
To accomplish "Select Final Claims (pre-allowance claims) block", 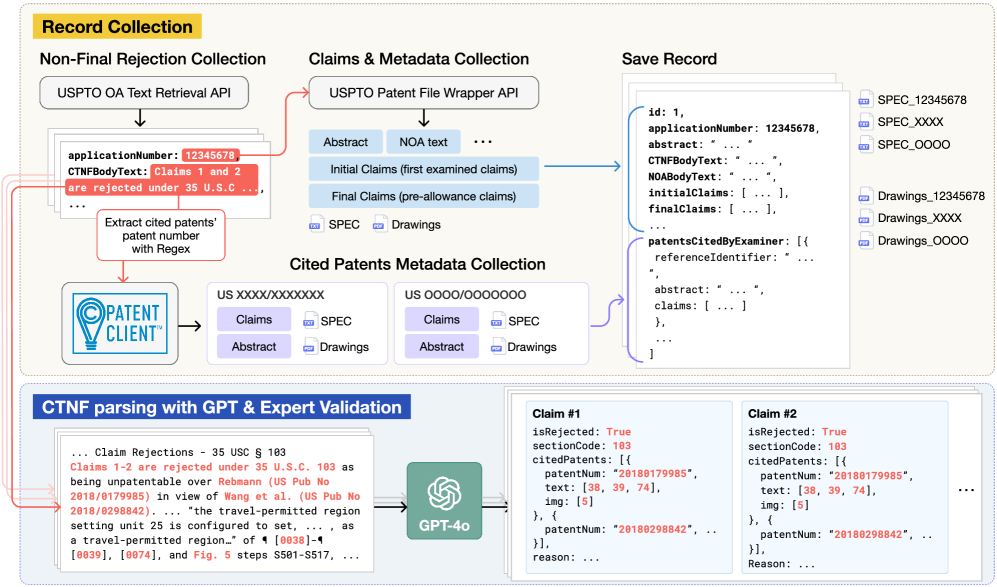I will tap(423, 197).
